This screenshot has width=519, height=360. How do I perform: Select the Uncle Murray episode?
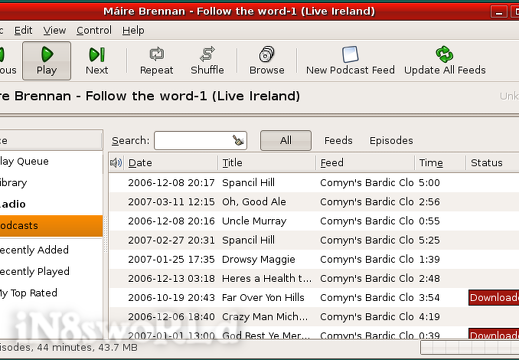[314, 221]
